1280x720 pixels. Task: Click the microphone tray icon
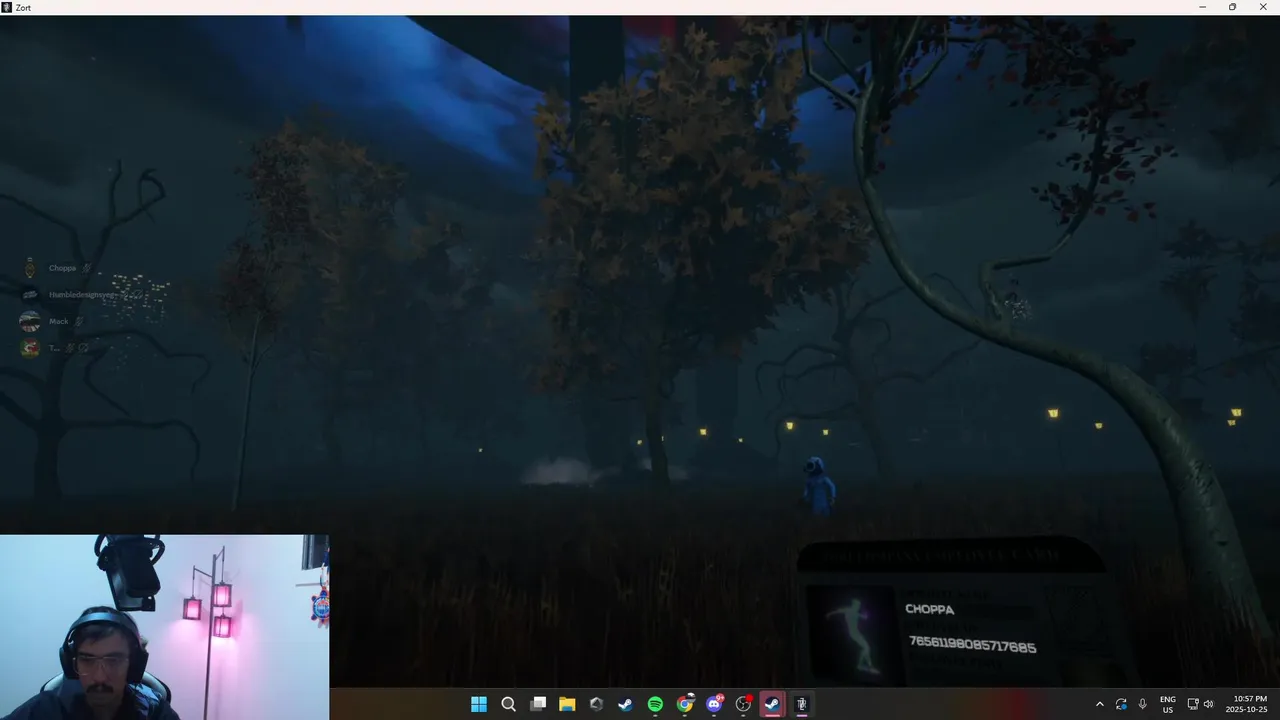1142,704
